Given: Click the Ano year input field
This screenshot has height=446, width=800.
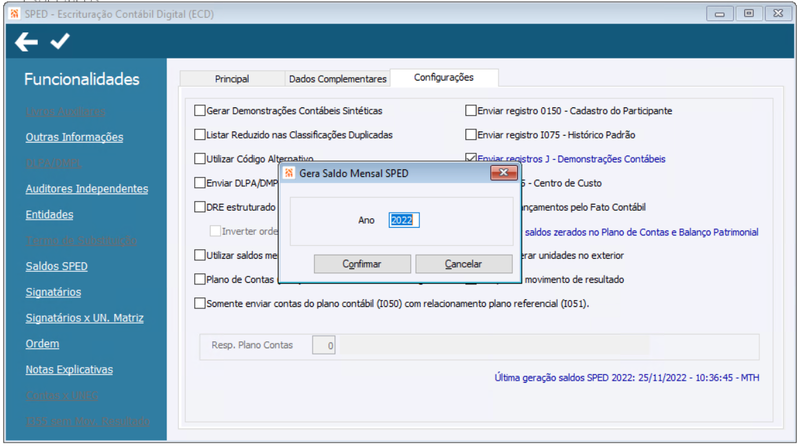Looking at the screenshot, I should pyautogui.click(x=404, y=220).
